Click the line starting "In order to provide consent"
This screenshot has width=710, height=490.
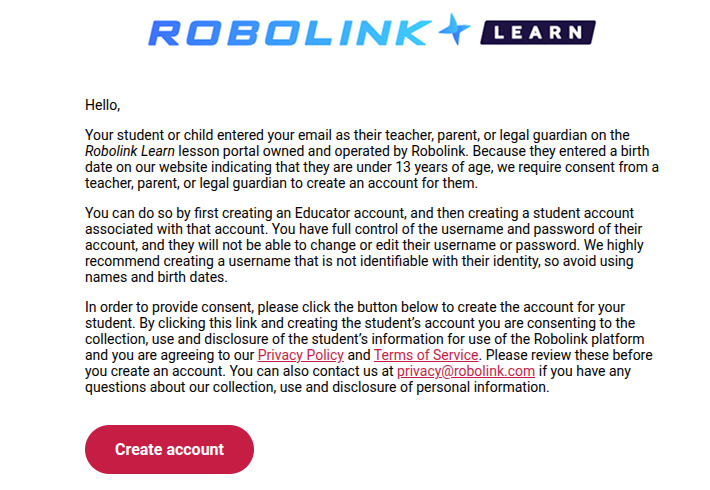(355, 307)
